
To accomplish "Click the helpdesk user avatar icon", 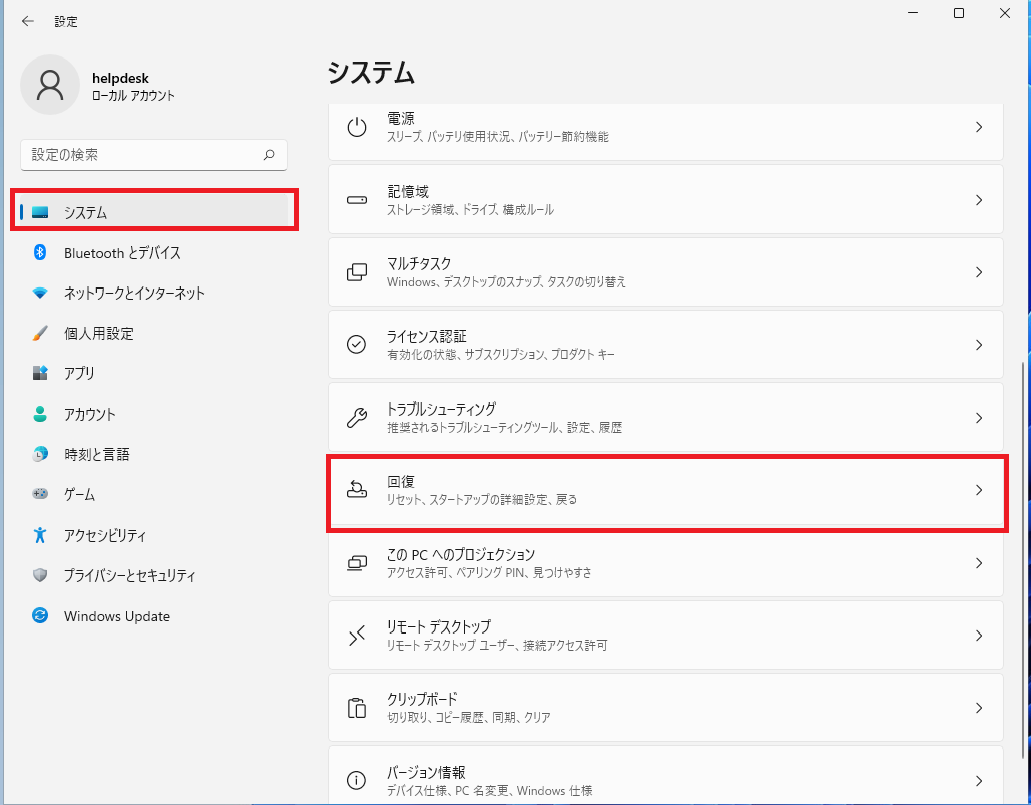I will [x=50, y=85].
